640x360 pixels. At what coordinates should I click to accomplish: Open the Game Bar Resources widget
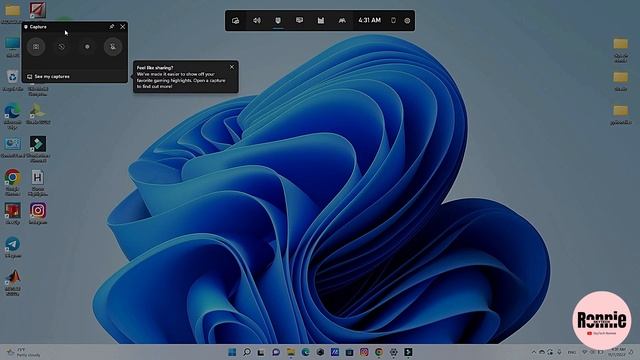tap(321, 20)
